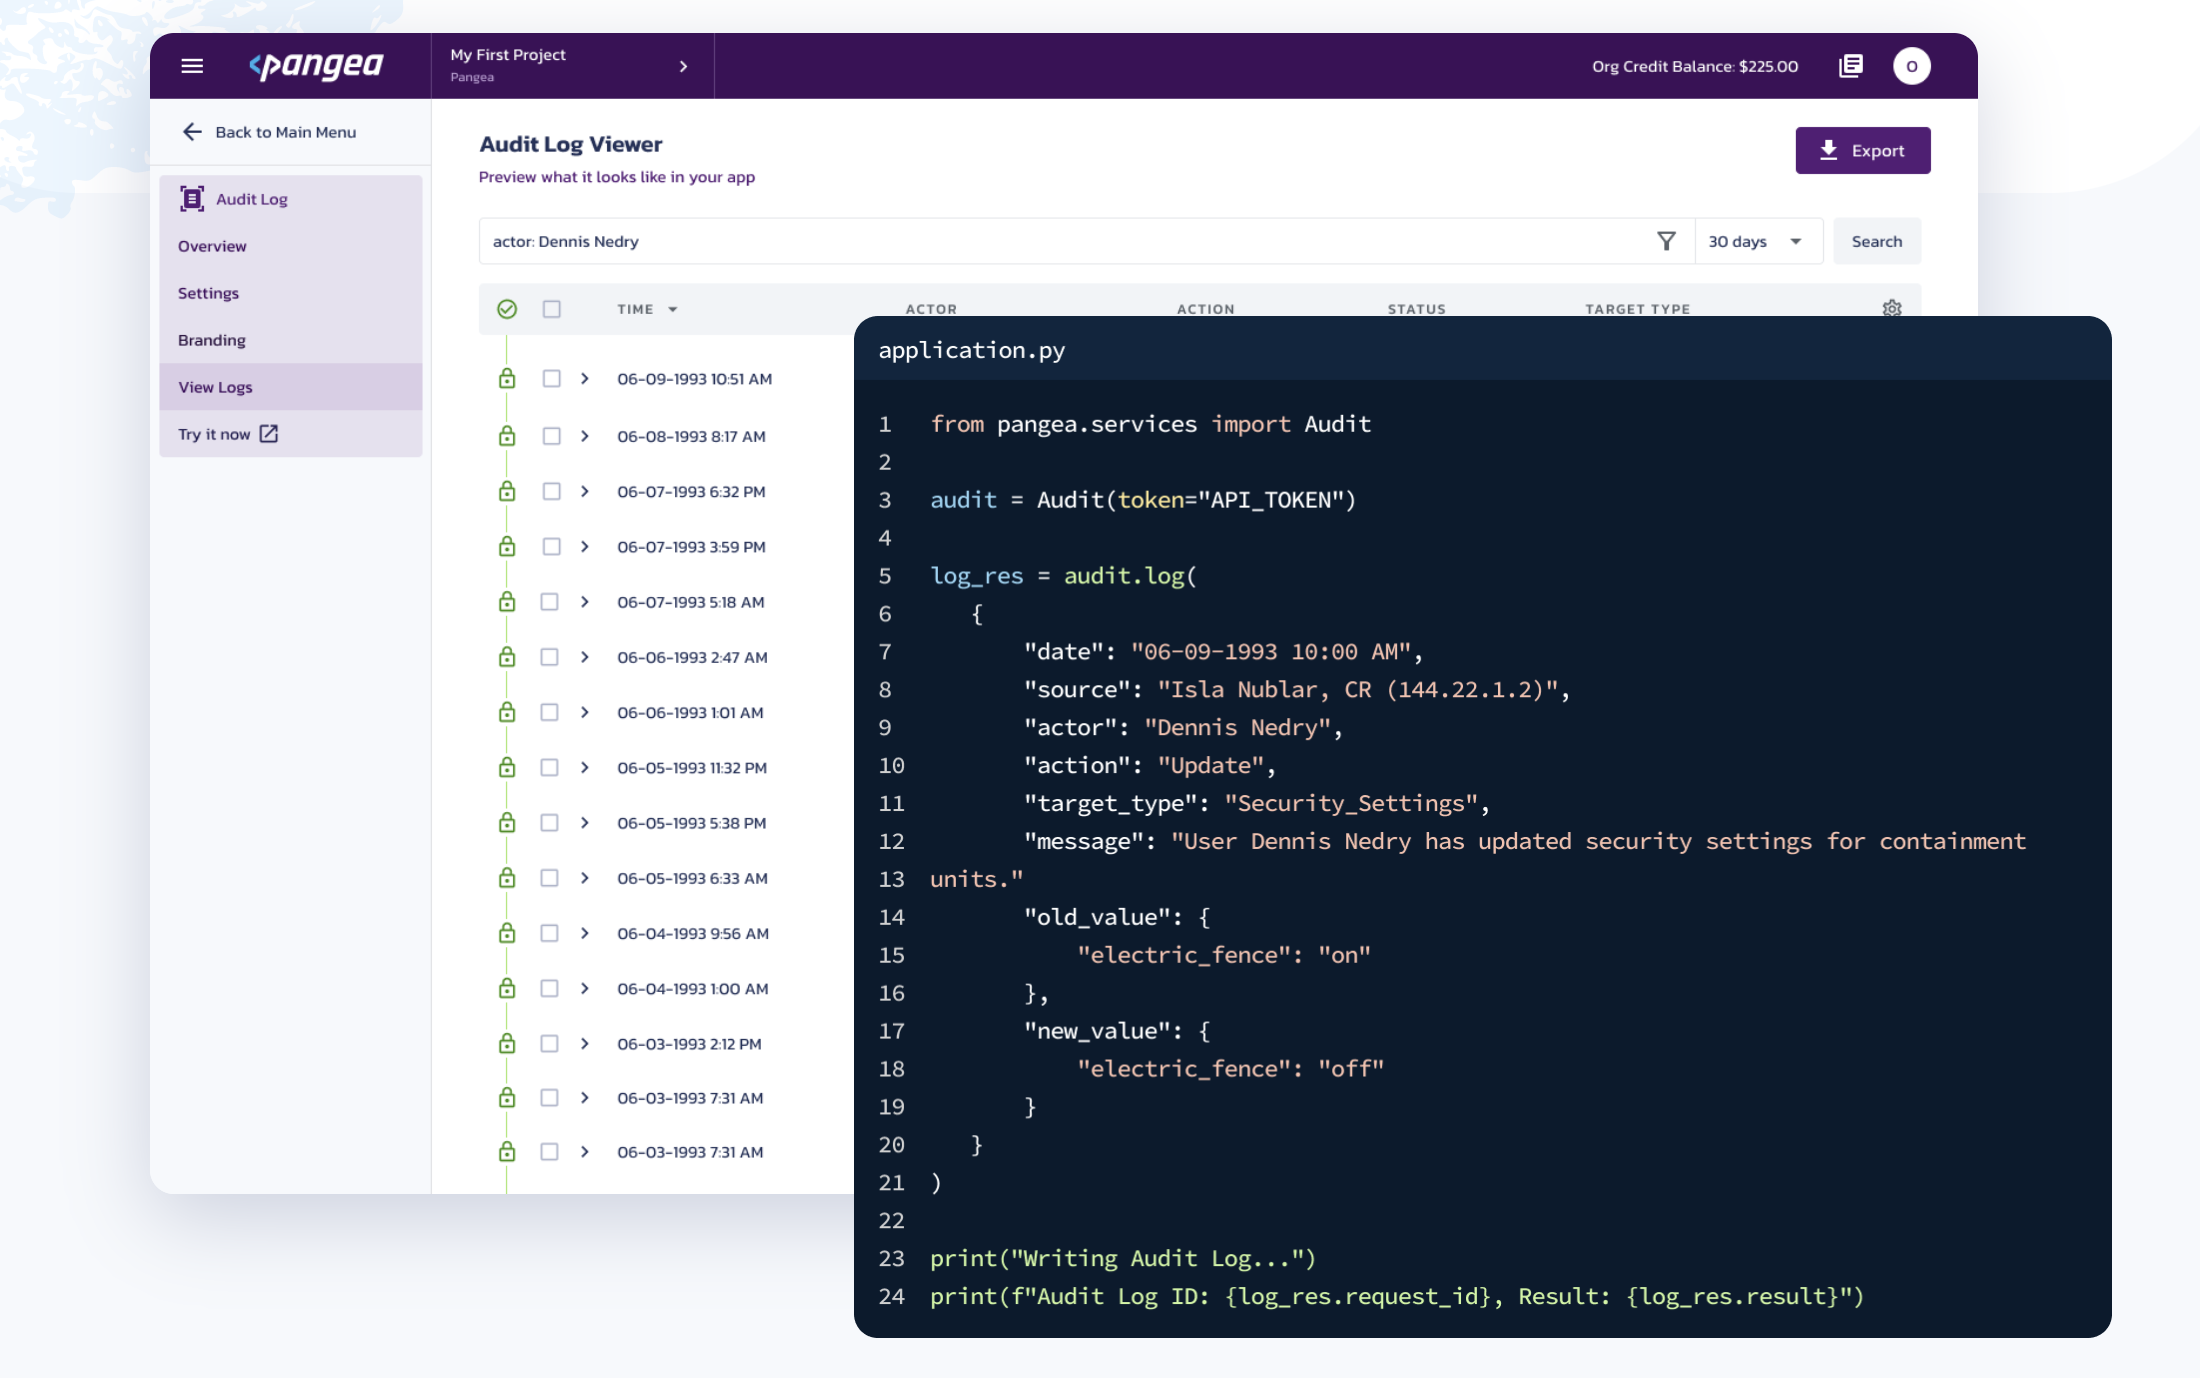Viewport: 2200px width, 1378px height.
Task: Open the documentation library icon
Action: coord(1850,66)
